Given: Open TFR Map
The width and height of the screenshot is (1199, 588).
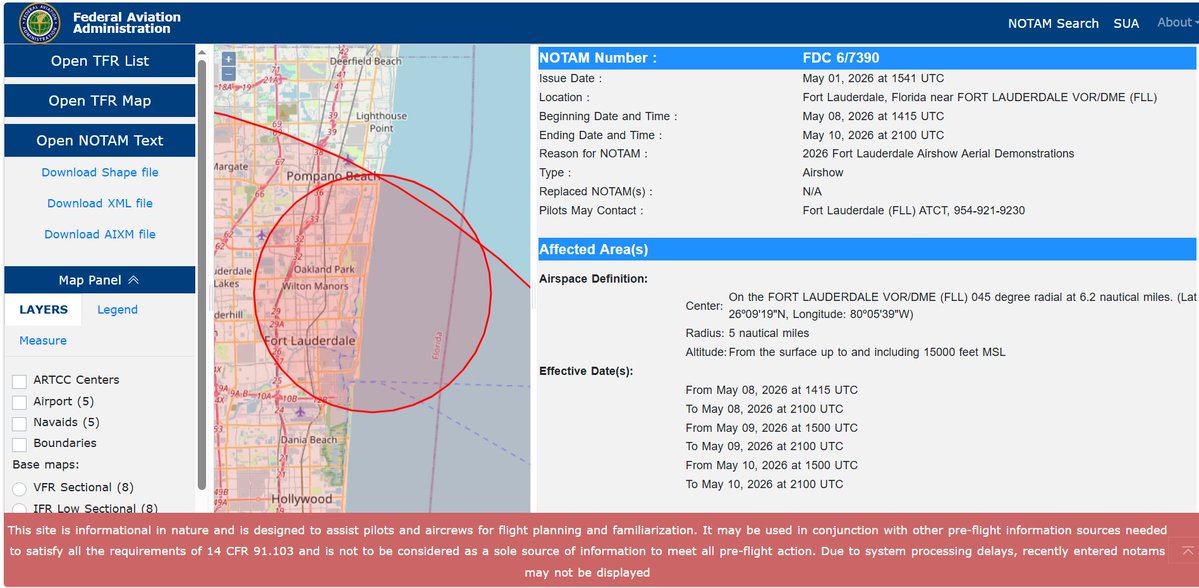Looking at the screenshot, I should (100, 101).
